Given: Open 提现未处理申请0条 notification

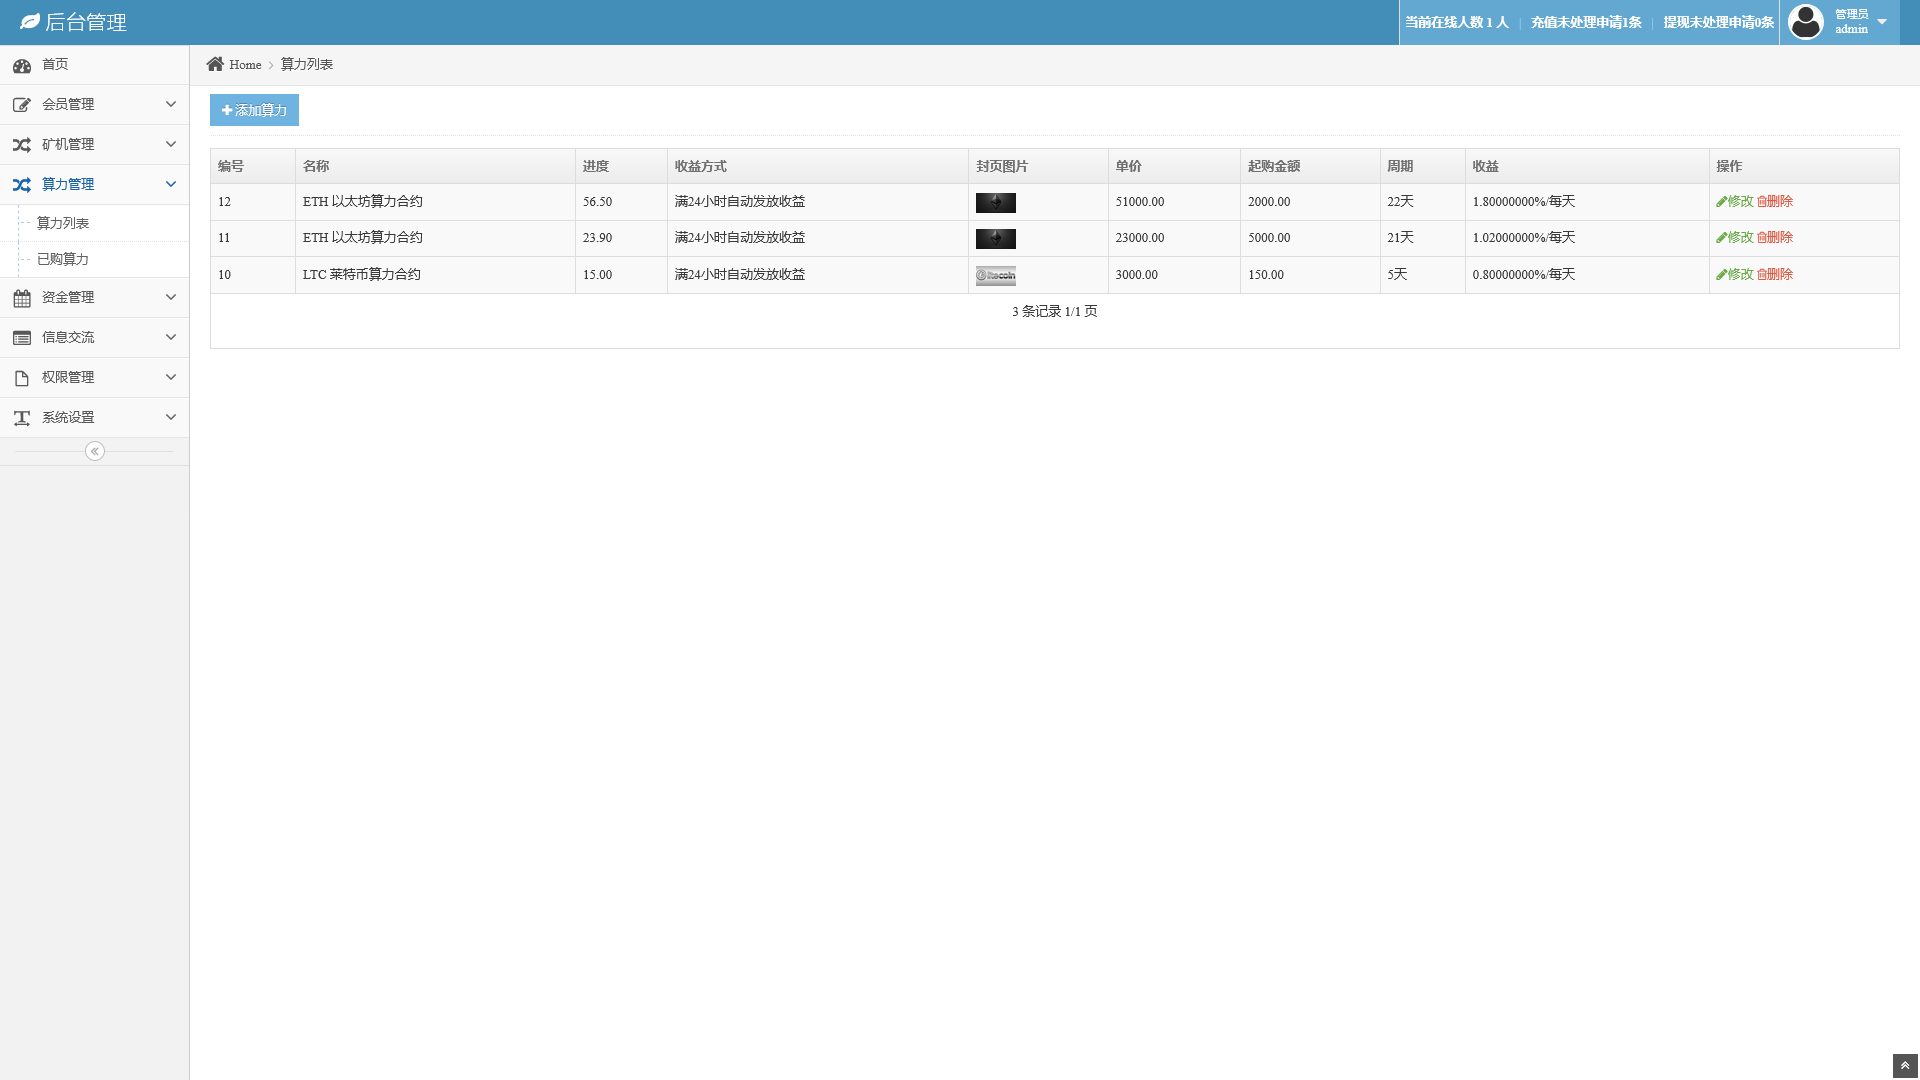Looking at the screenshot, I should (1719, 22).
